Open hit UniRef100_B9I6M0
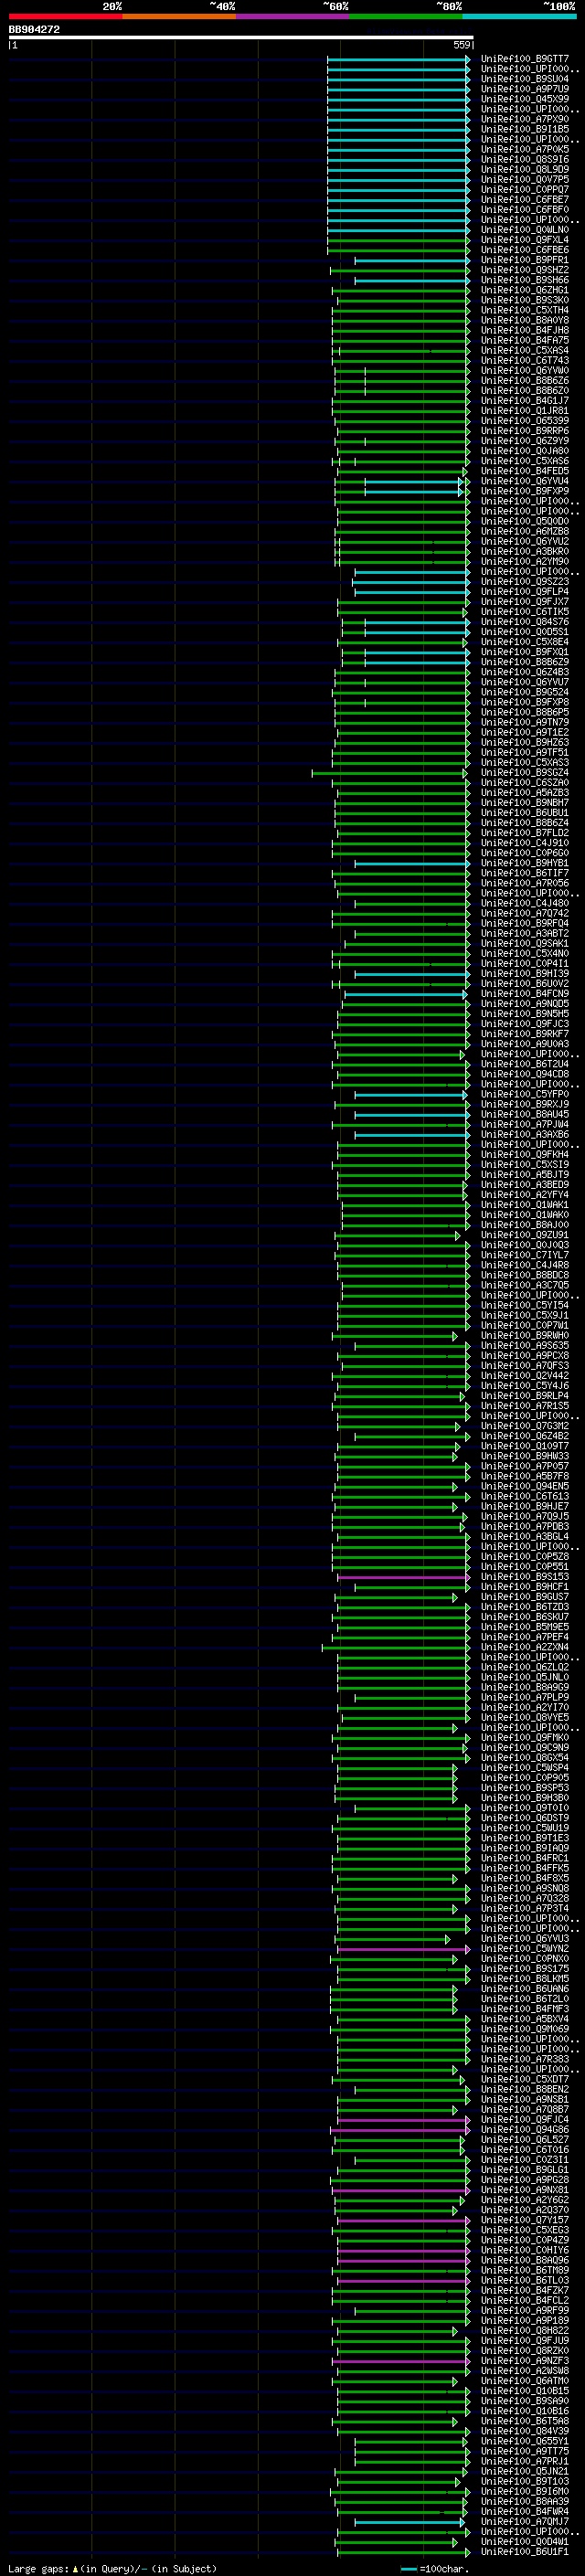Image resolution: width=585 pixels, height=2576 pixels. pyautogui.click(x=524, y=2492)
